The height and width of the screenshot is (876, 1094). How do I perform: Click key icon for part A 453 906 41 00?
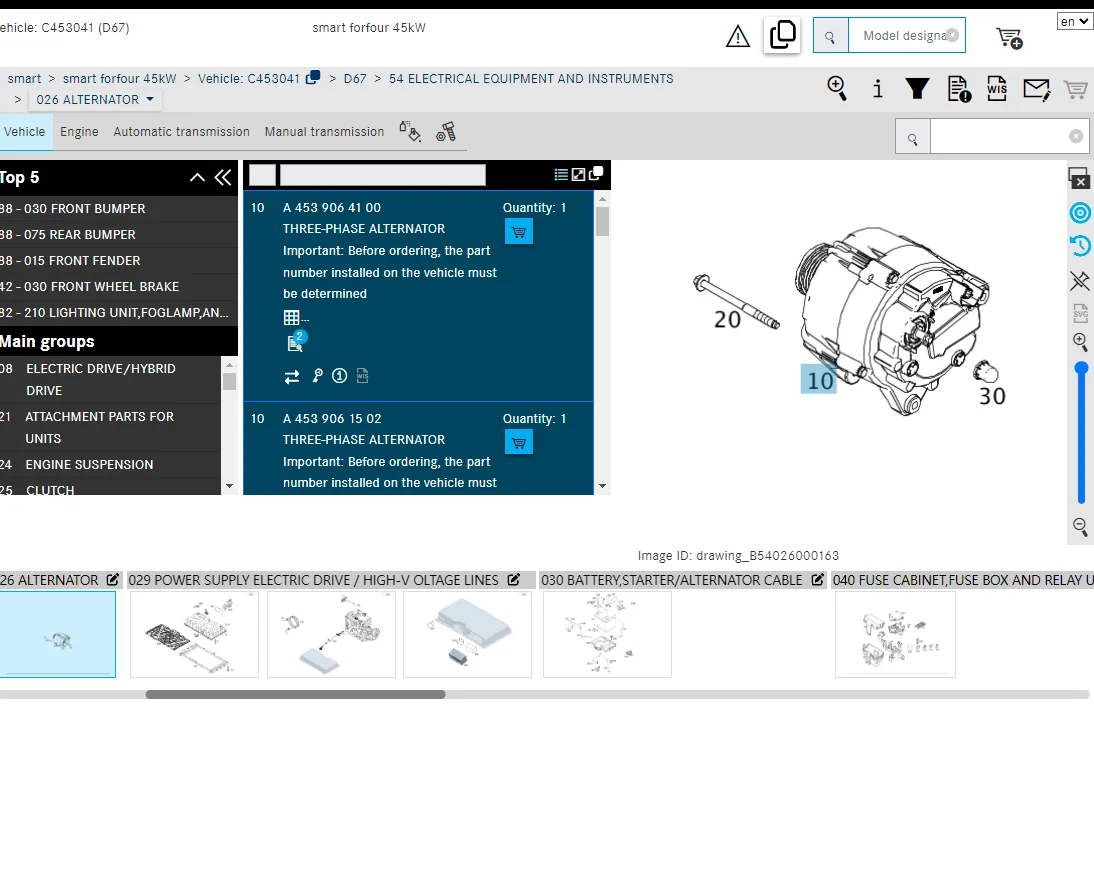pyautogui.click(x=317, y=376)
